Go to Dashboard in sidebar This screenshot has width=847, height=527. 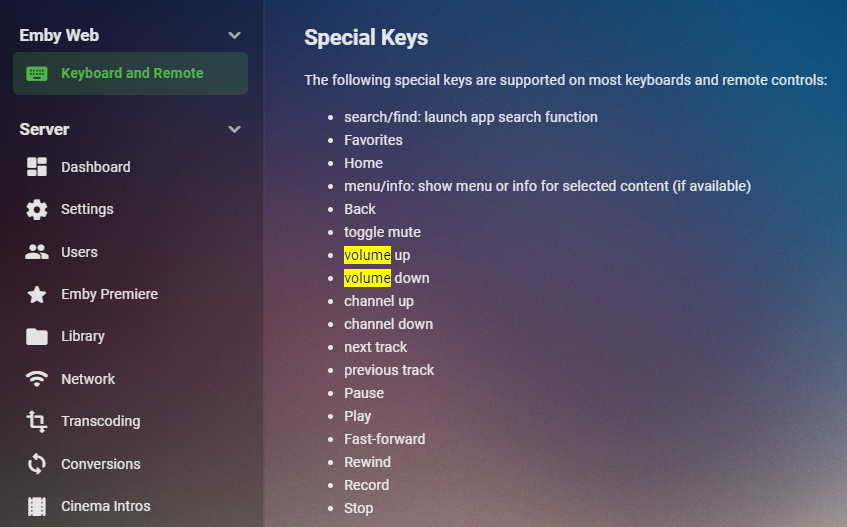(x=96, y=167)
